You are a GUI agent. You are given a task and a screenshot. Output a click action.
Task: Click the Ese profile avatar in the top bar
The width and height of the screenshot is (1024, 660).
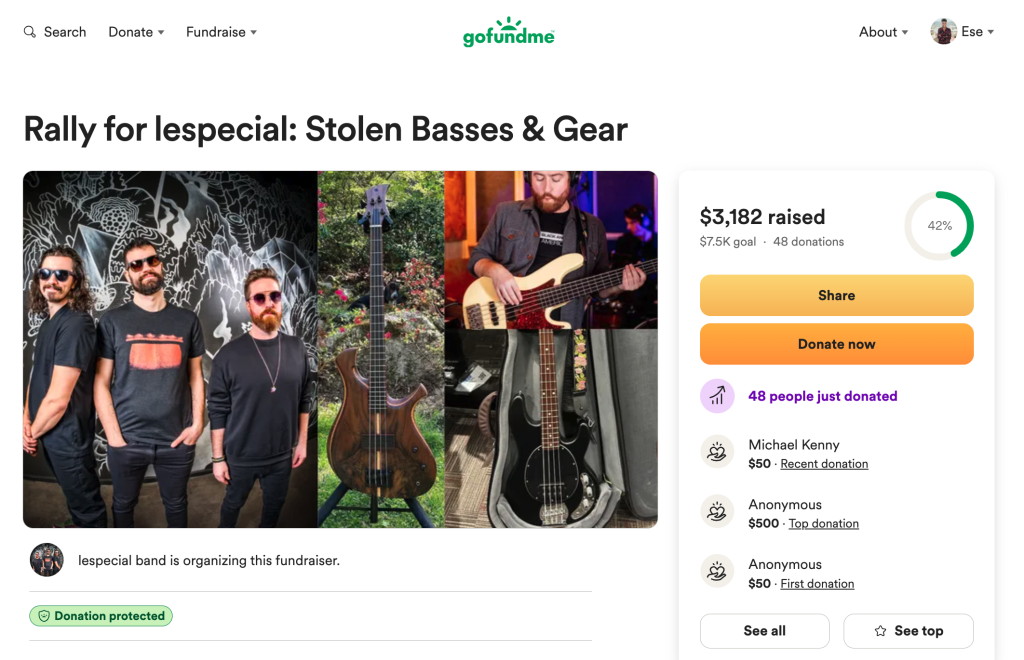pyautogui.click(x=943, y=31)
